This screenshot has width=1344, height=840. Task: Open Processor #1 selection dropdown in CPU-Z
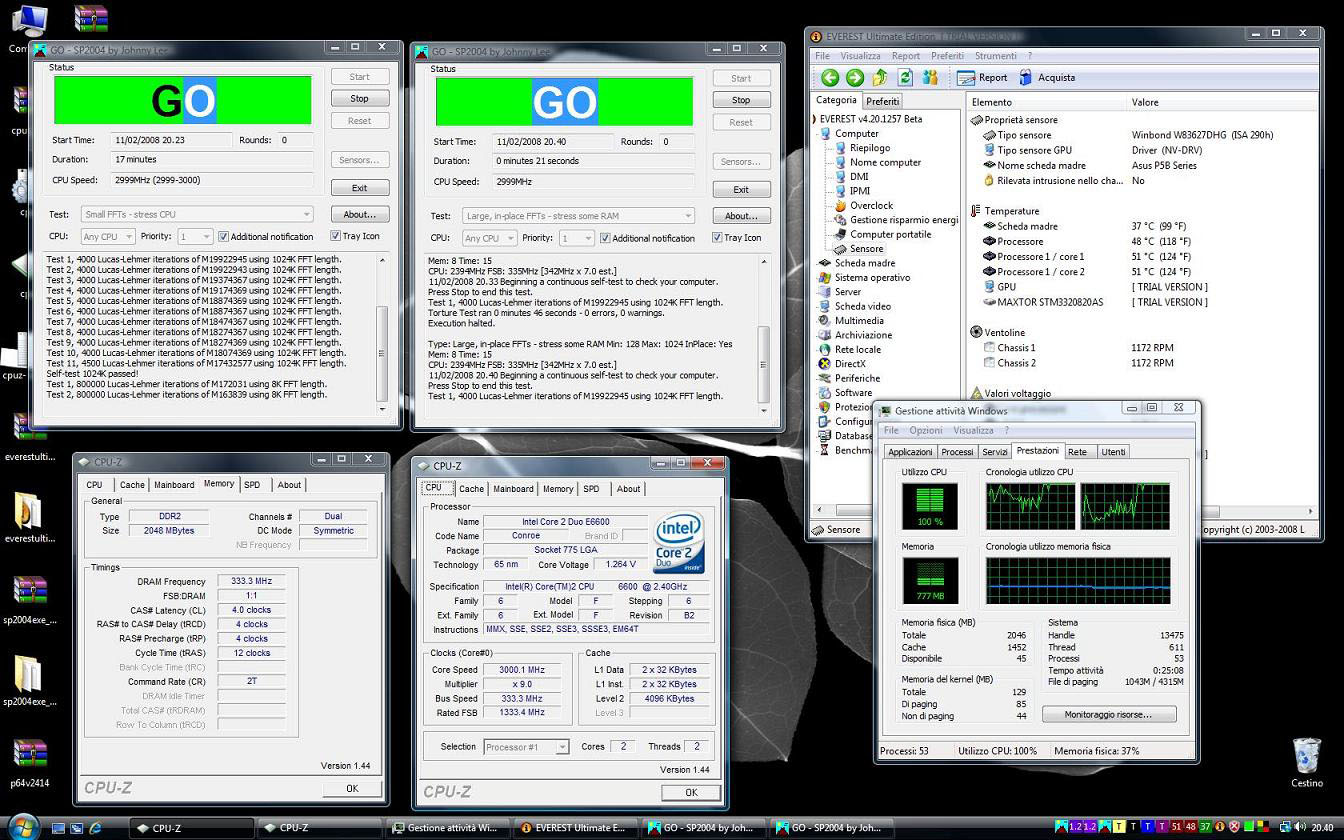tap(526, 747)
